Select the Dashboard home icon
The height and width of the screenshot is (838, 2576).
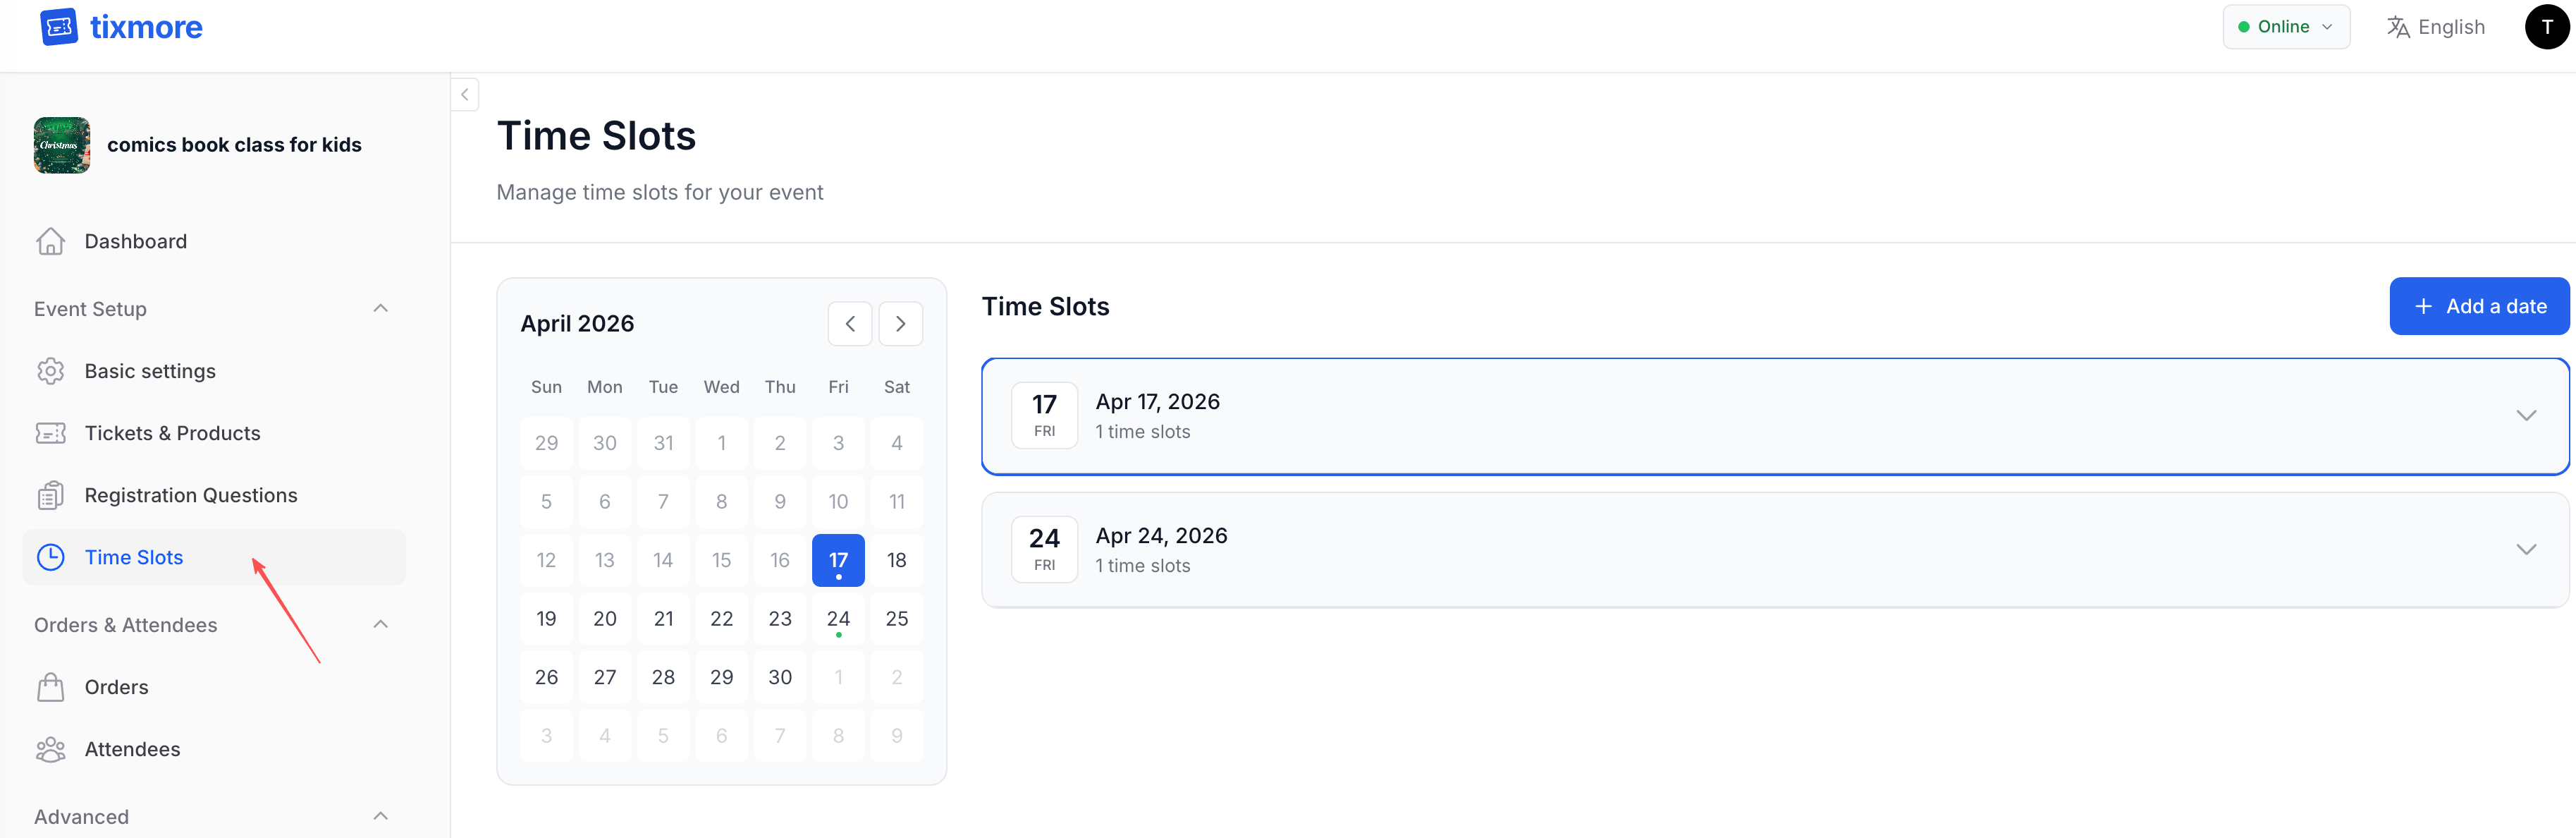tap(51, 241)
